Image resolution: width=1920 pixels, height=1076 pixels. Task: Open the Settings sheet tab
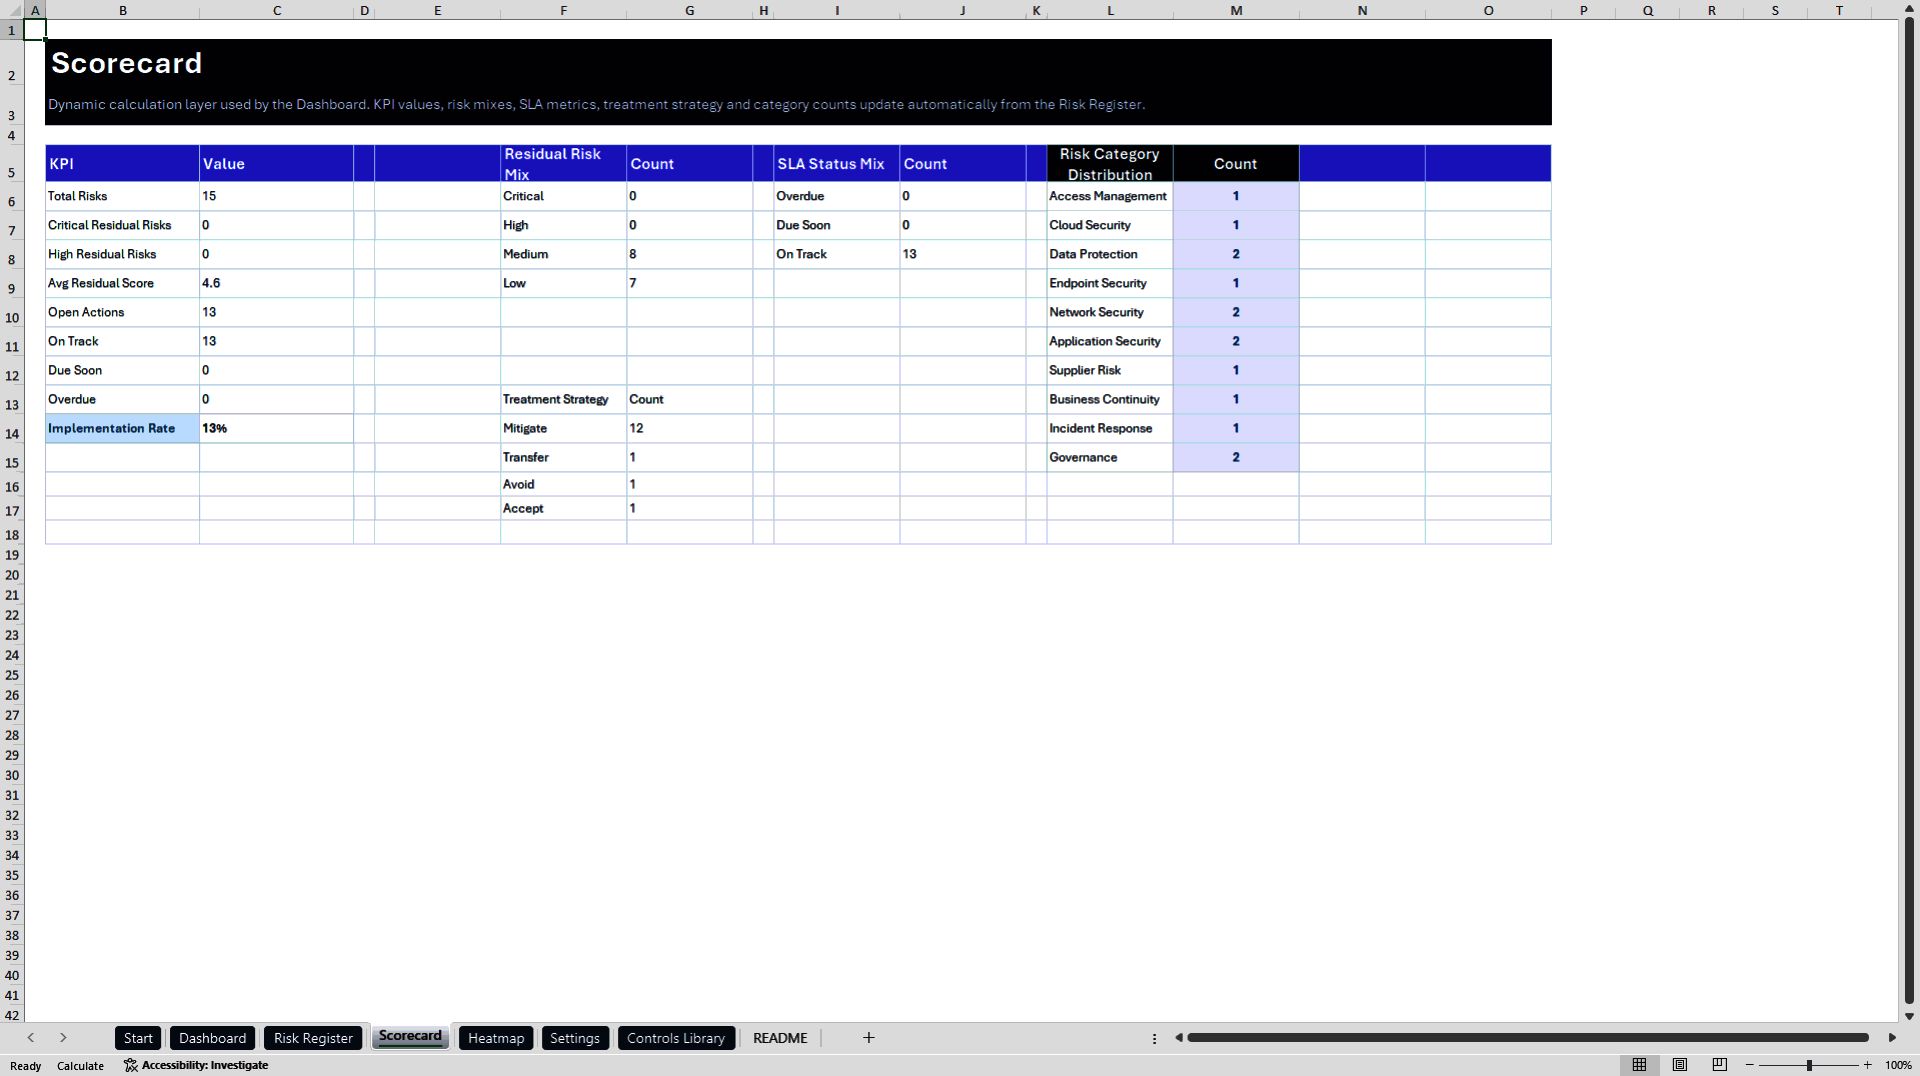click(x=575, y=1038)
